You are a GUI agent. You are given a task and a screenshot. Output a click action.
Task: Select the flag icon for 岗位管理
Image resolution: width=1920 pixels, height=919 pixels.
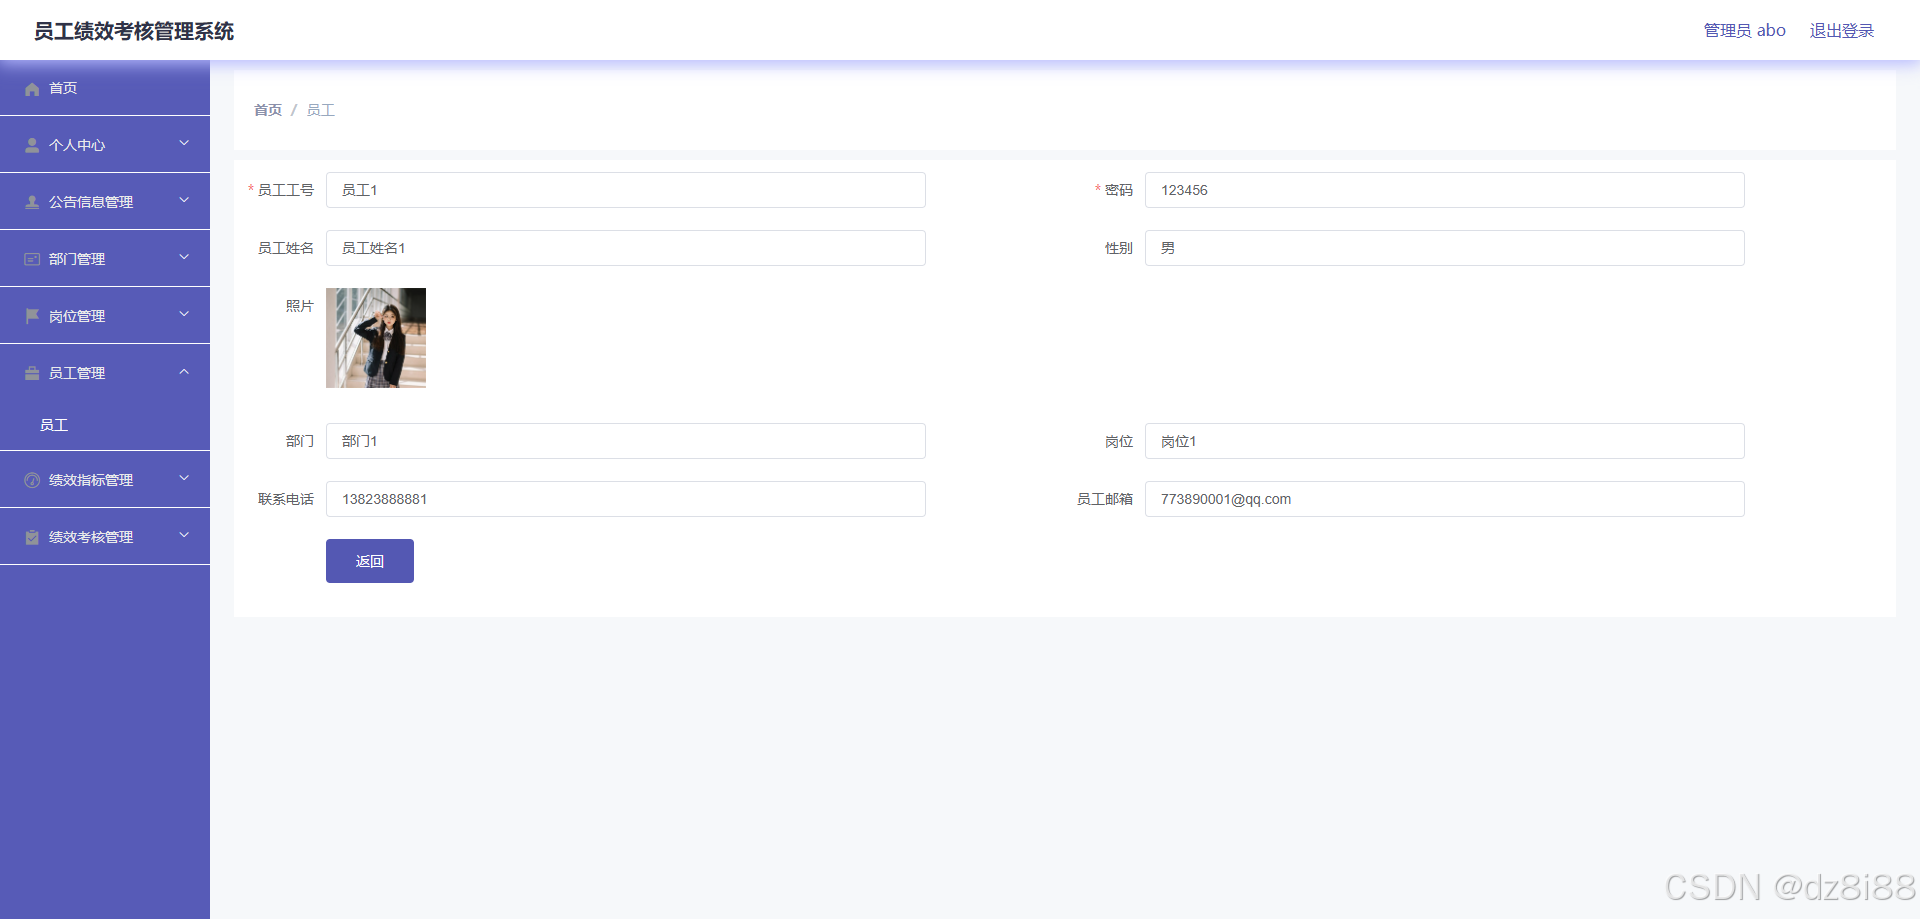click(31, 315)
